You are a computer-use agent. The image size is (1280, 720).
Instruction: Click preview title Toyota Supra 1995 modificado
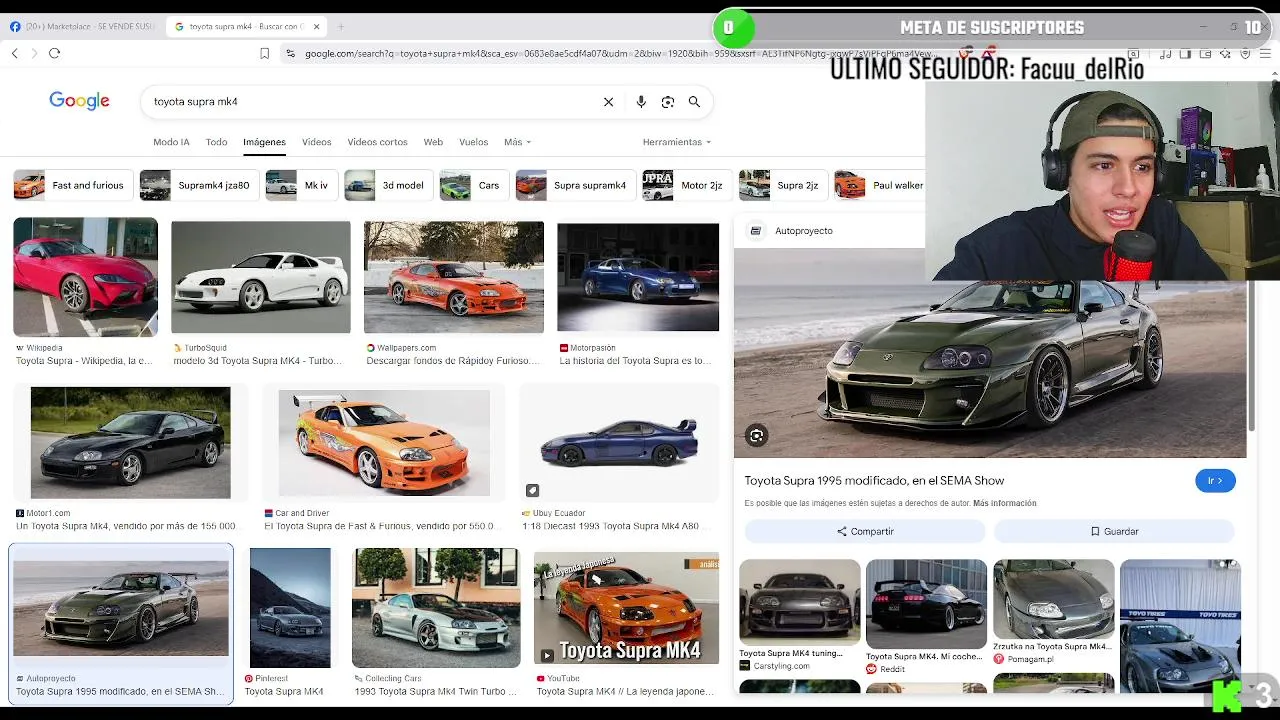point(874,481)
